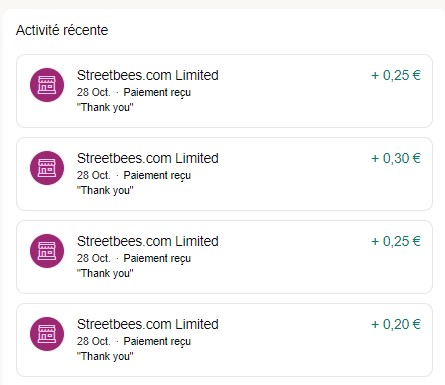Screen dimensions: 445x385
Task: Open Streetbees.com Limited on the 0,30 € row
Action: point(148,158)
